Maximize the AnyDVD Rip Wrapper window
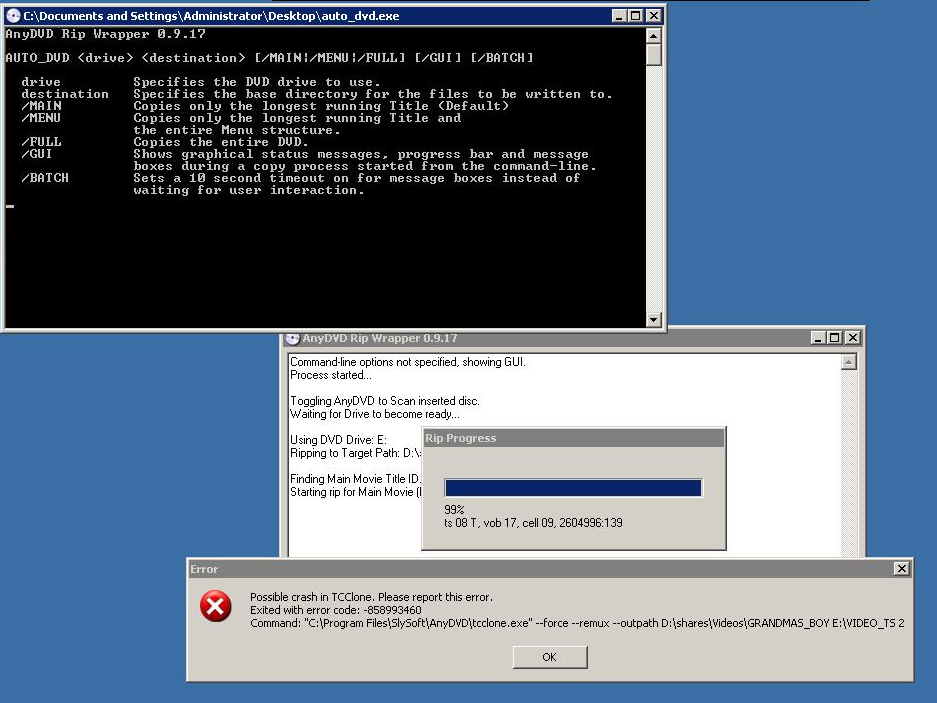Screen dimensions: 937x703 [x=835, y=338]
